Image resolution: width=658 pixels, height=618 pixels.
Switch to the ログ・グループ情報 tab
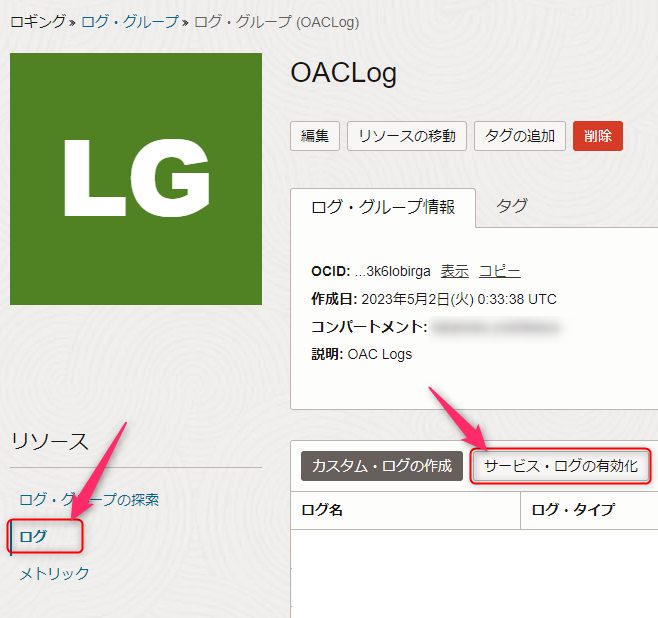[383, 207]
